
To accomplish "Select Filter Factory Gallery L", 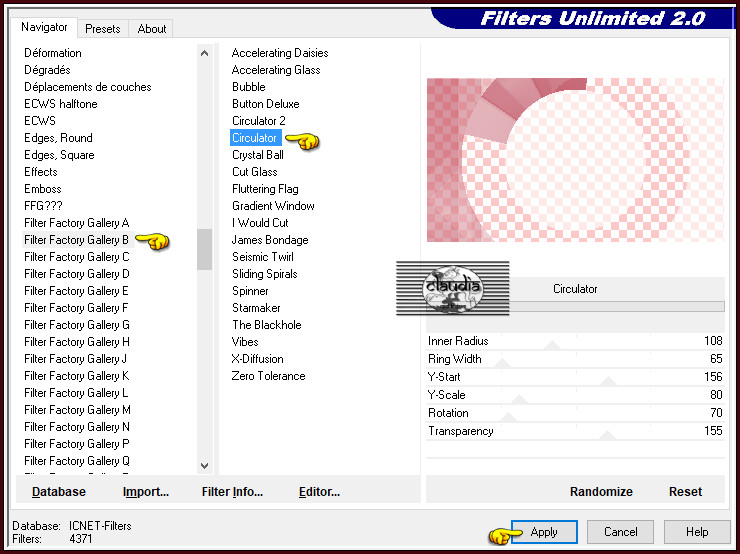I will pos(76,393).
